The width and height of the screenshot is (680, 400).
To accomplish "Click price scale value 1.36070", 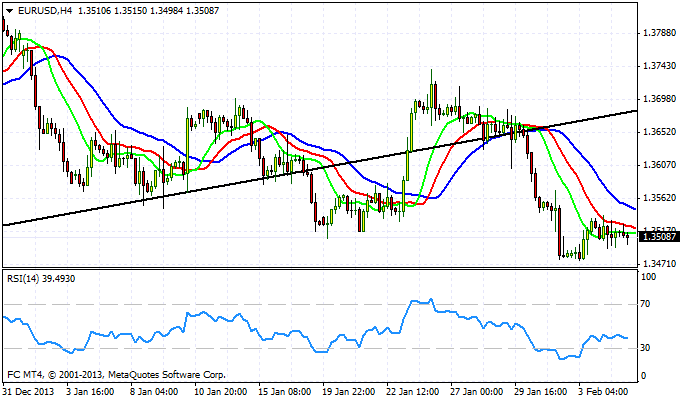I will pos(660,165).
